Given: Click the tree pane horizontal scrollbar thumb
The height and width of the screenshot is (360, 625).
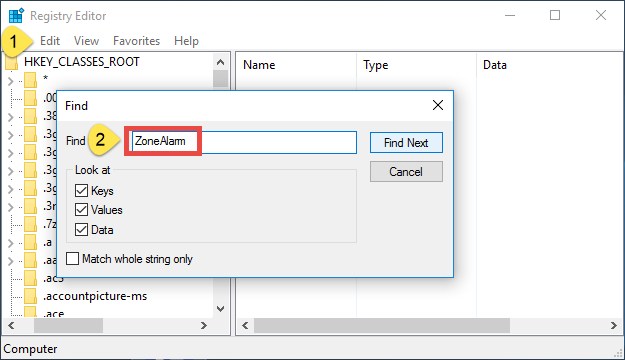Looking at the screenshot, I should [x=69, y=326].
